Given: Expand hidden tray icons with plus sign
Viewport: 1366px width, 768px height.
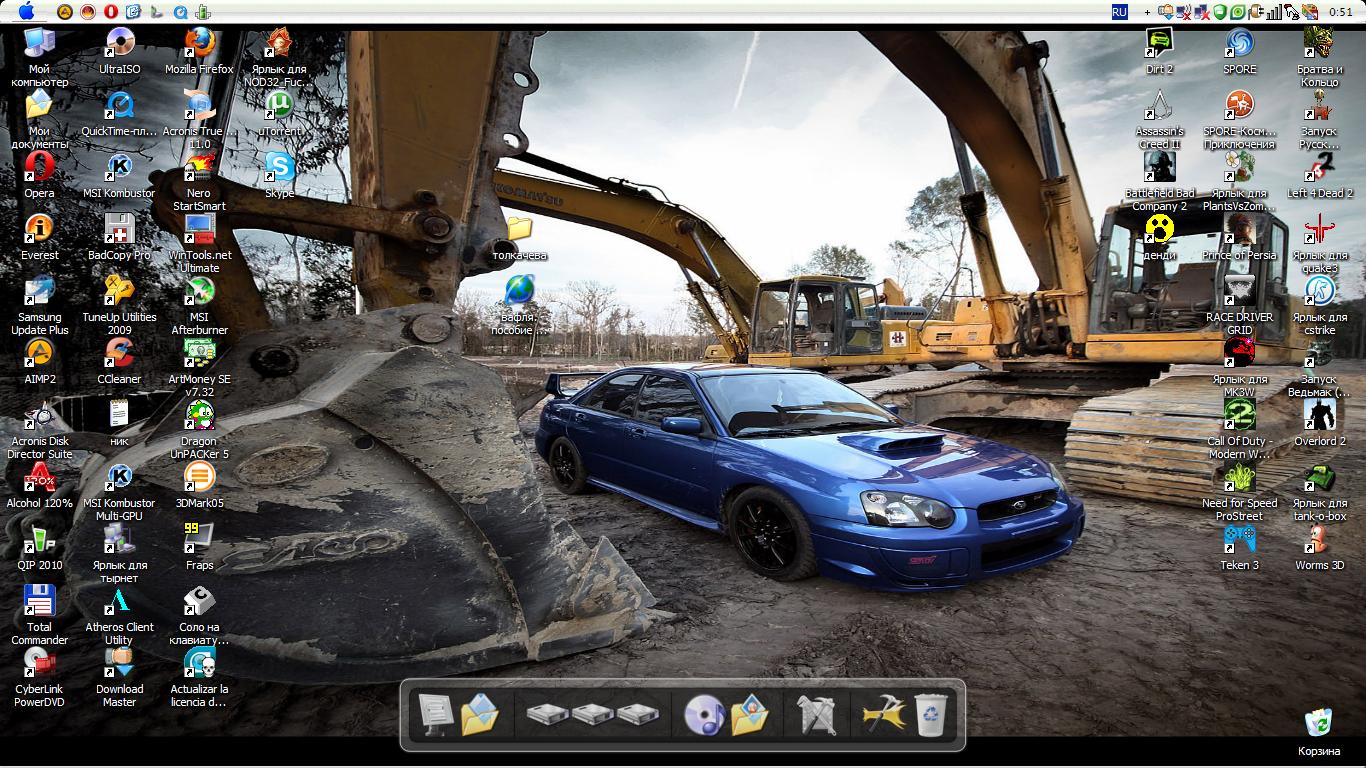Looking at the screenshot, I should [1147, 12].
